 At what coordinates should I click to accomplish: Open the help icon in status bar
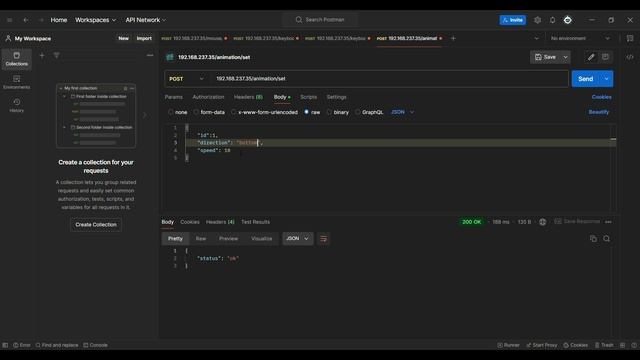point(634,345)
